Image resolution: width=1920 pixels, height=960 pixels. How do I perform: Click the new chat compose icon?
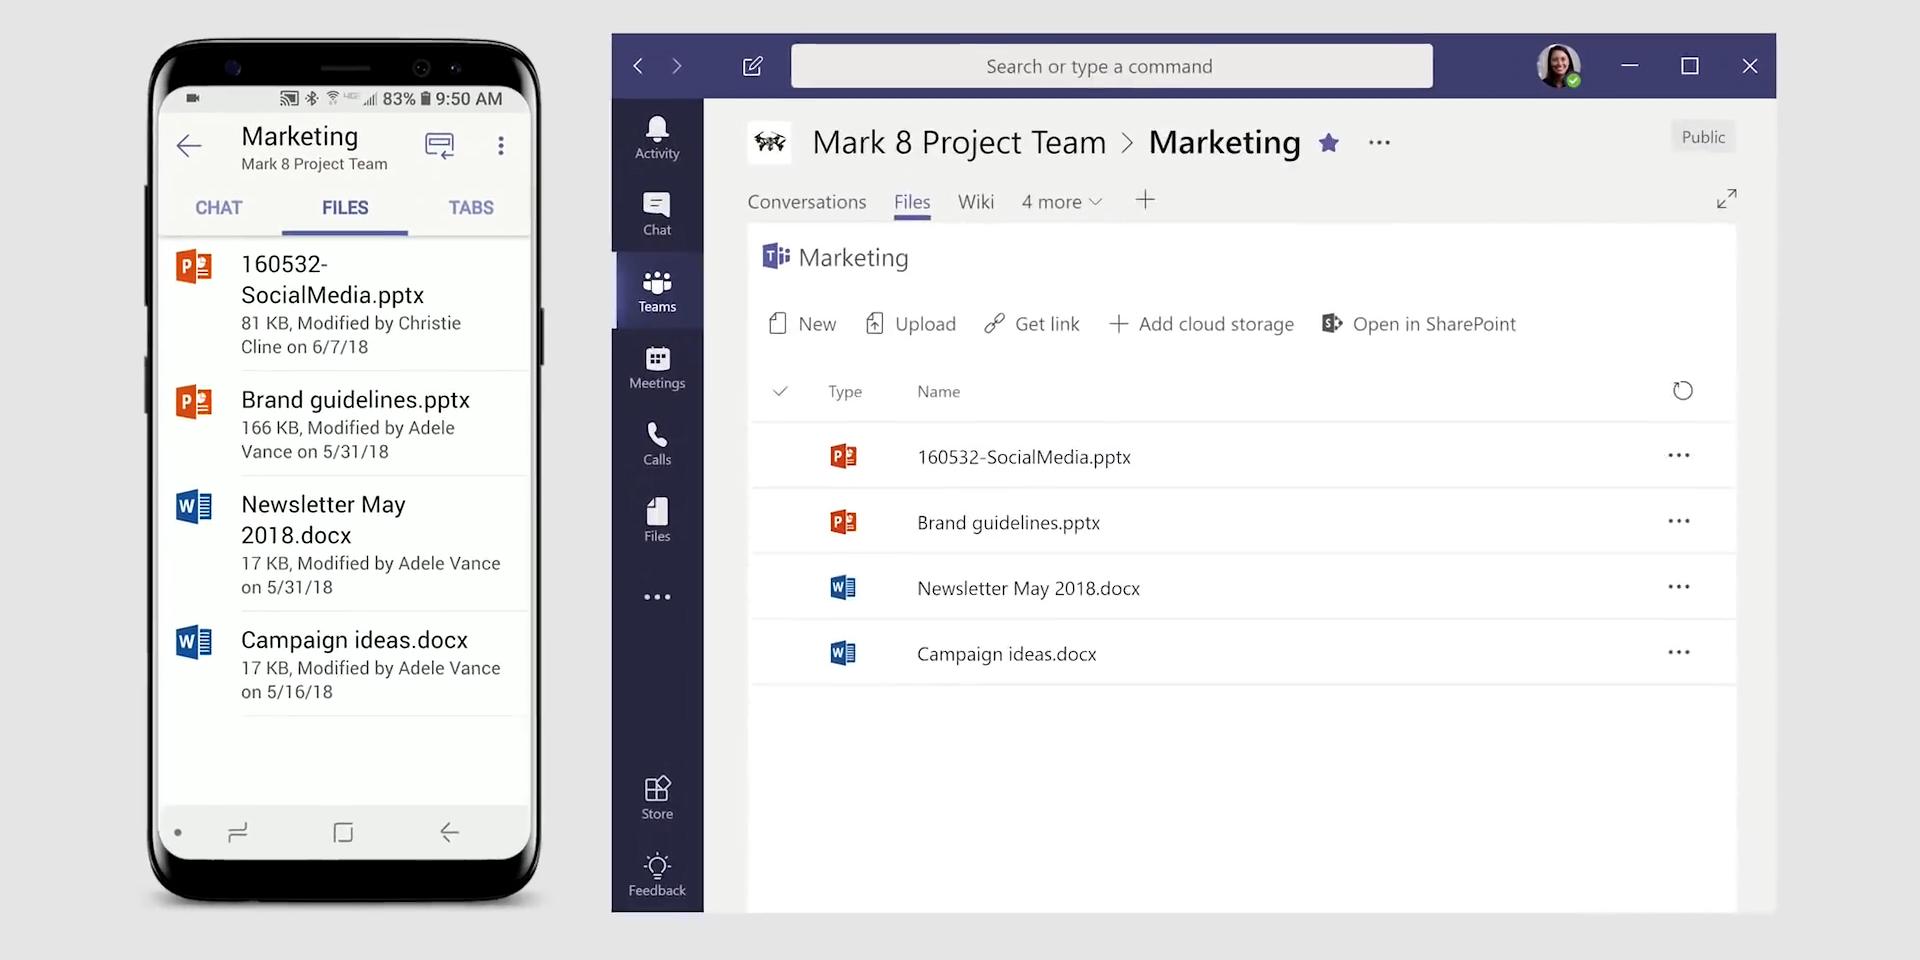pyautogui.click(x=752, y=66)
